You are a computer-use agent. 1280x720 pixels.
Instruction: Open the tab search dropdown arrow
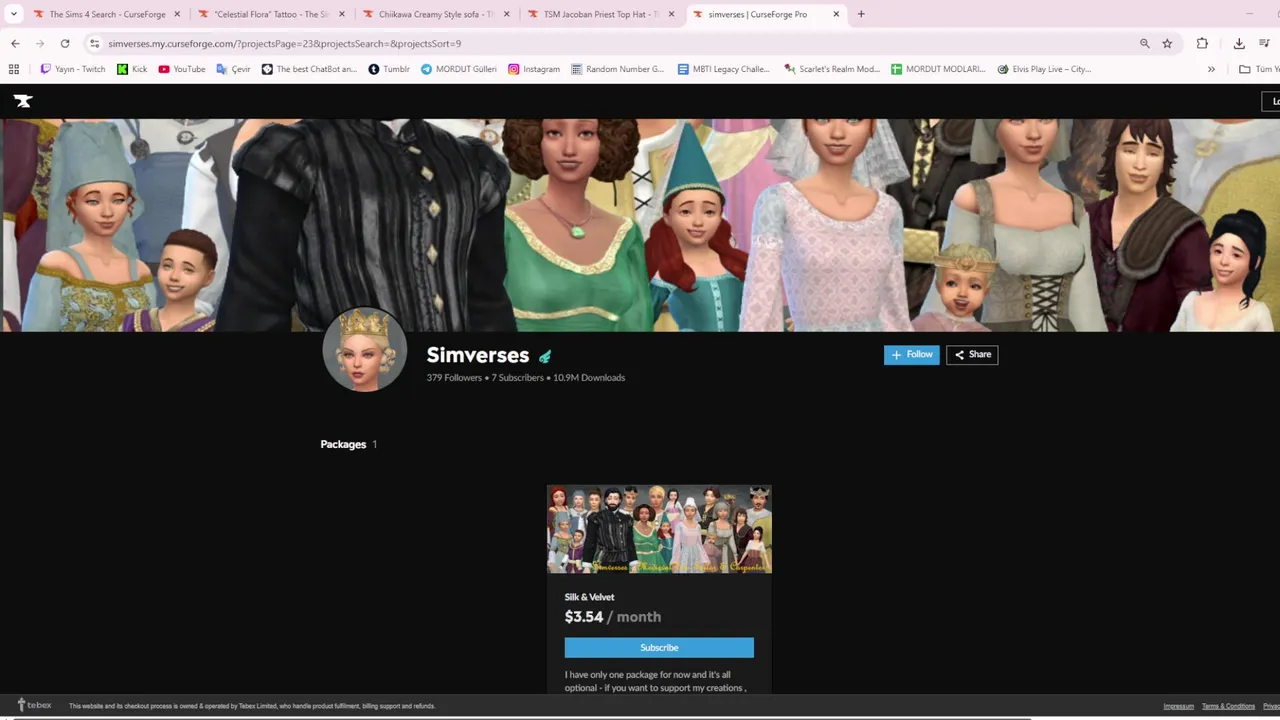point(14,14)
